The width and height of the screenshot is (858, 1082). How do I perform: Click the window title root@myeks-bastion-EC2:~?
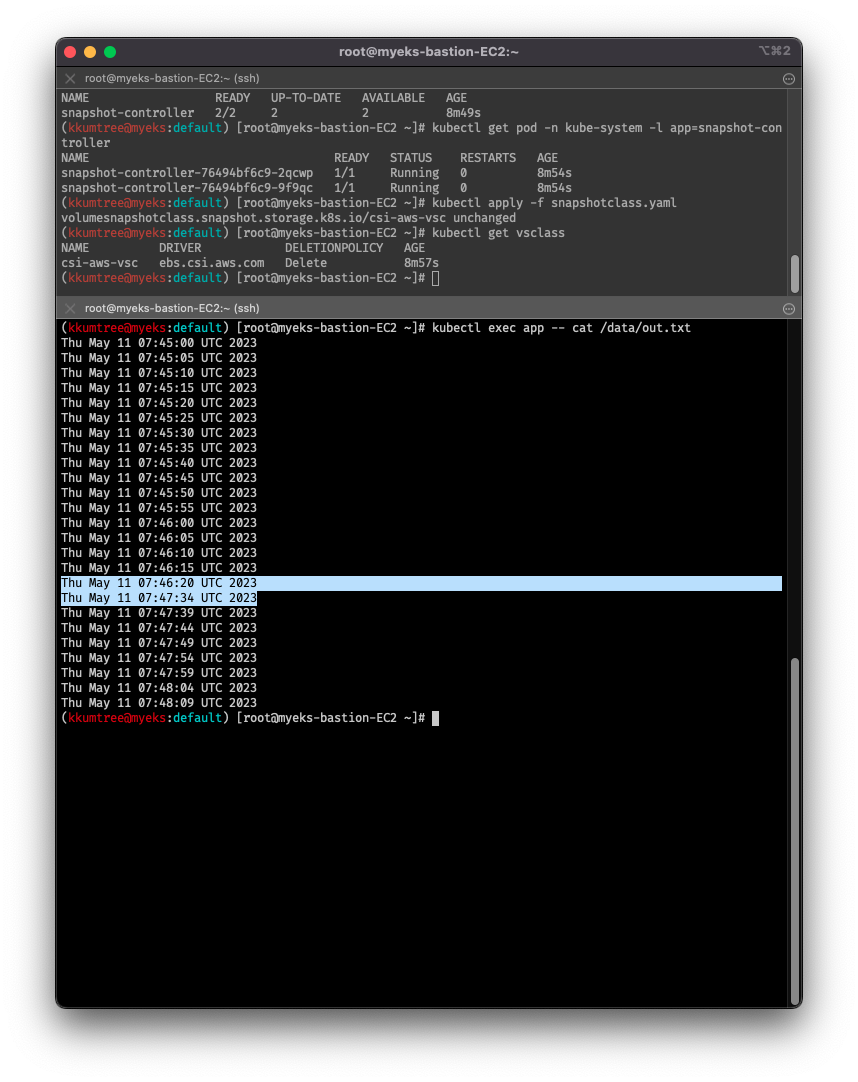pos(429,52)
